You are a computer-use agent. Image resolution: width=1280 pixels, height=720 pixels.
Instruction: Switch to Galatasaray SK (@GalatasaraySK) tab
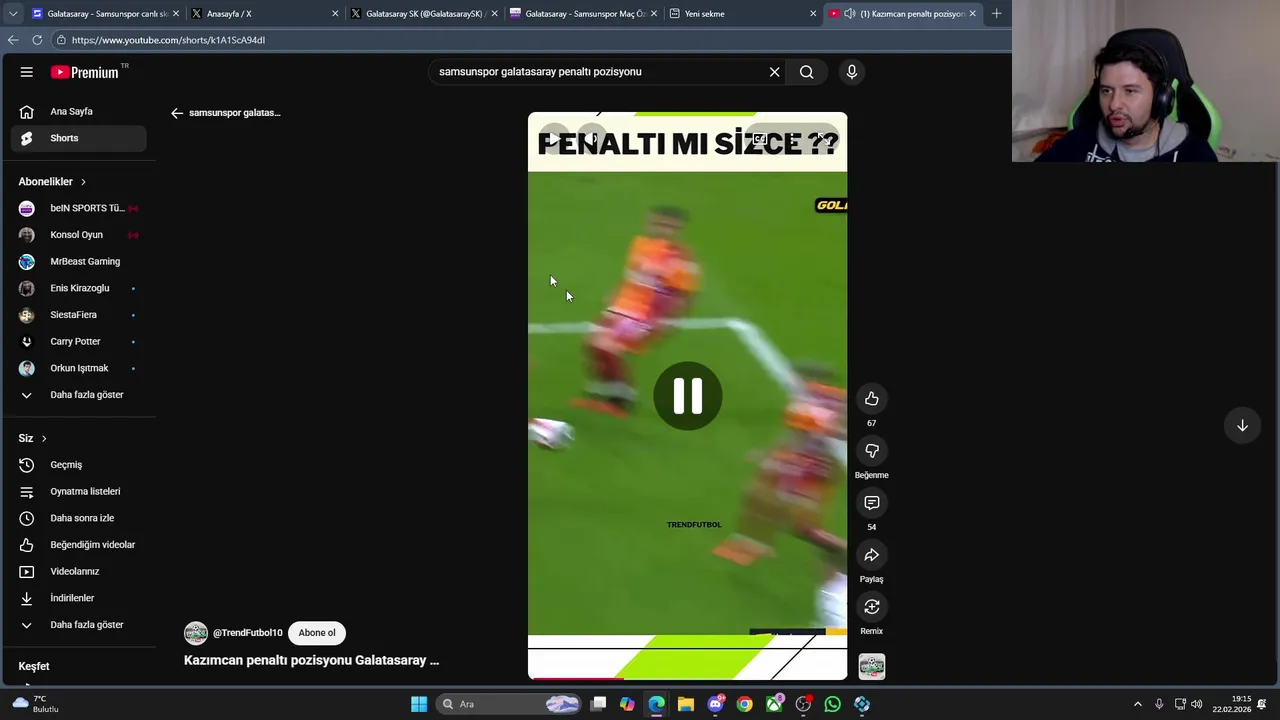tap(424, 14)
